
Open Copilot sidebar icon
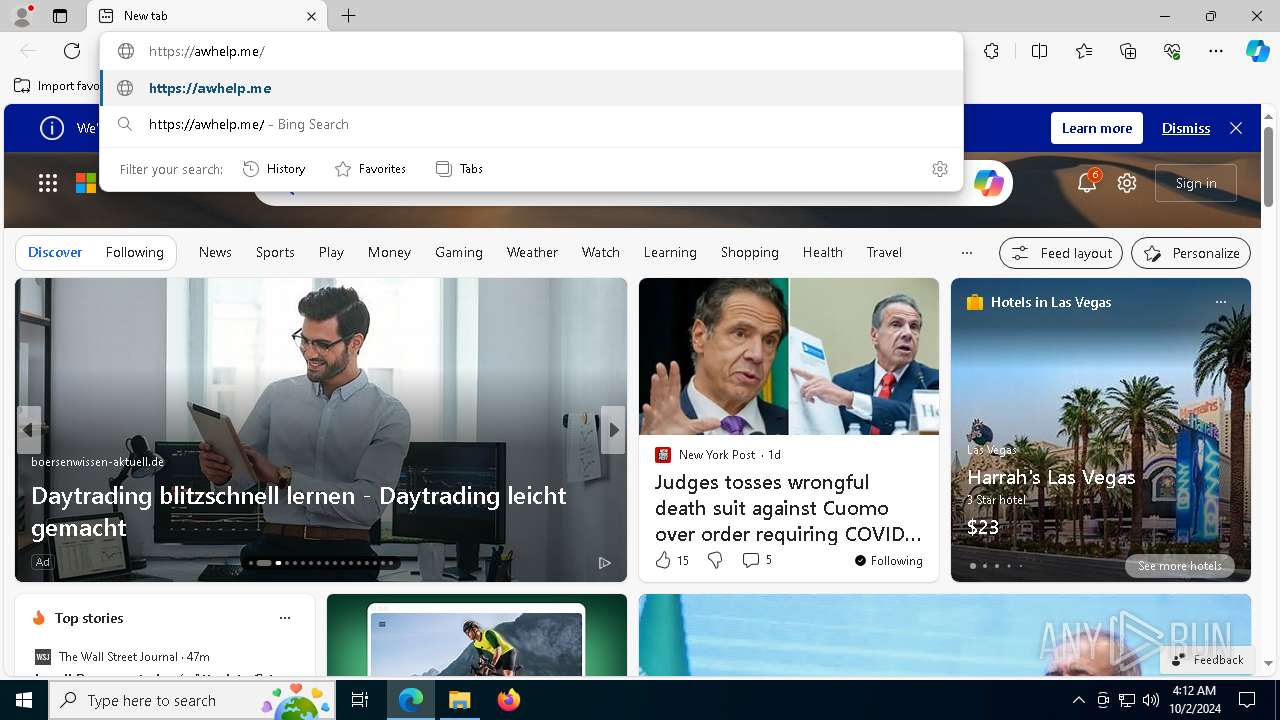(1257, 51)
